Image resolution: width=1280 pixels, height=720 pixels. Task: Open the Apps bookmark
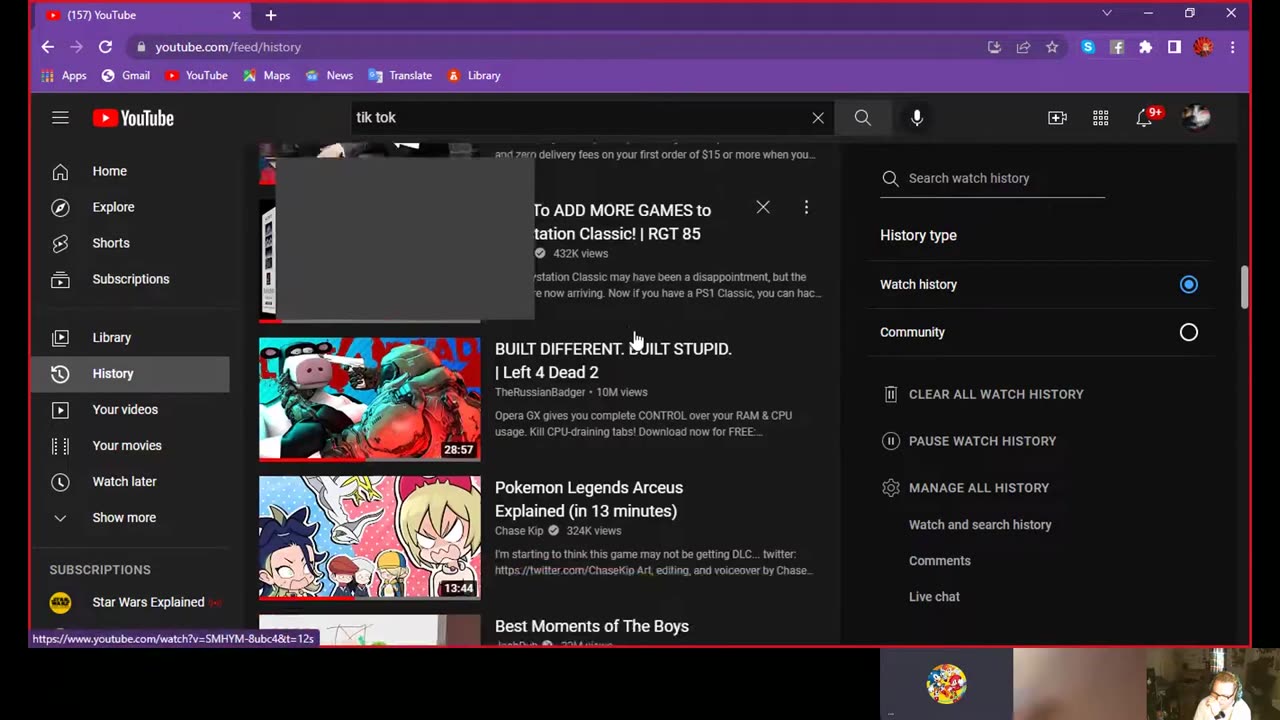point(64,76)
